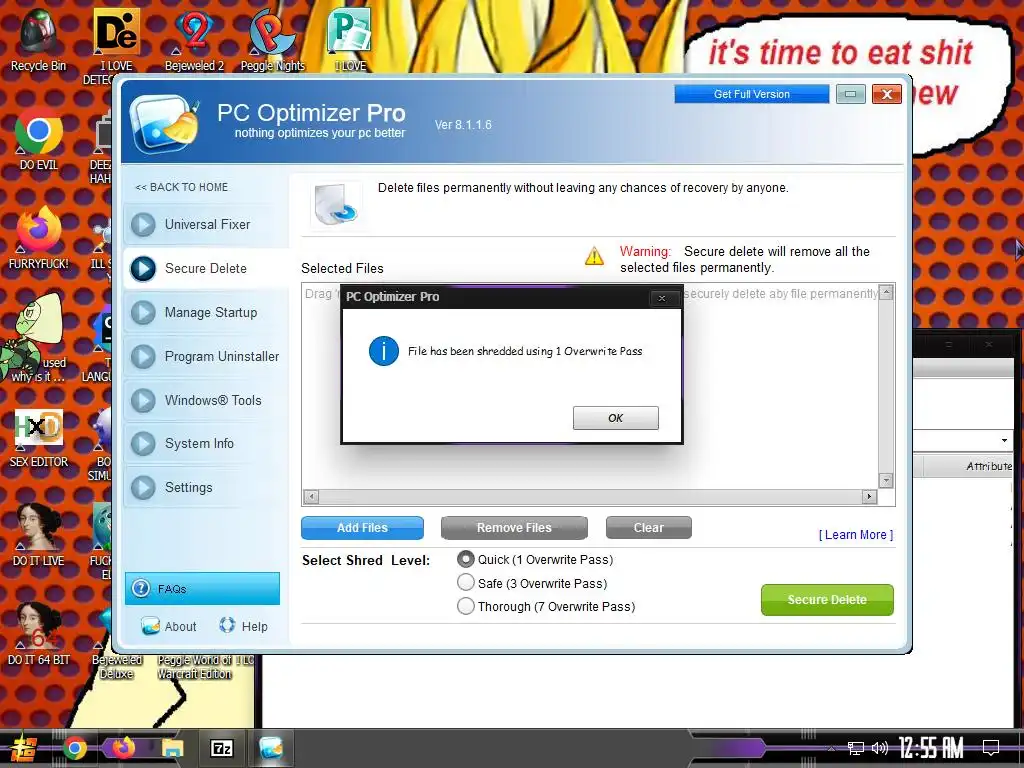This screenshot has height=768, width=1024.
Task: Click the volume icon in system tray
Action: click(x=880, y=748)
